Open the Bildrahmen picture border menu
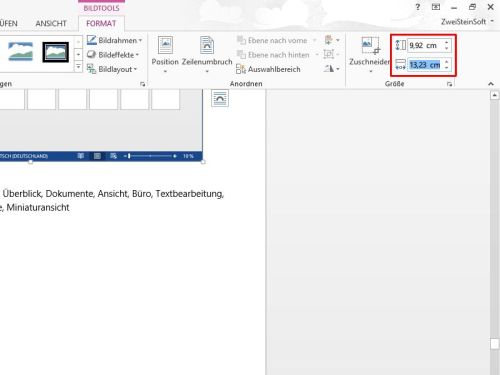 pyautogui.click(x=114, y=40)
